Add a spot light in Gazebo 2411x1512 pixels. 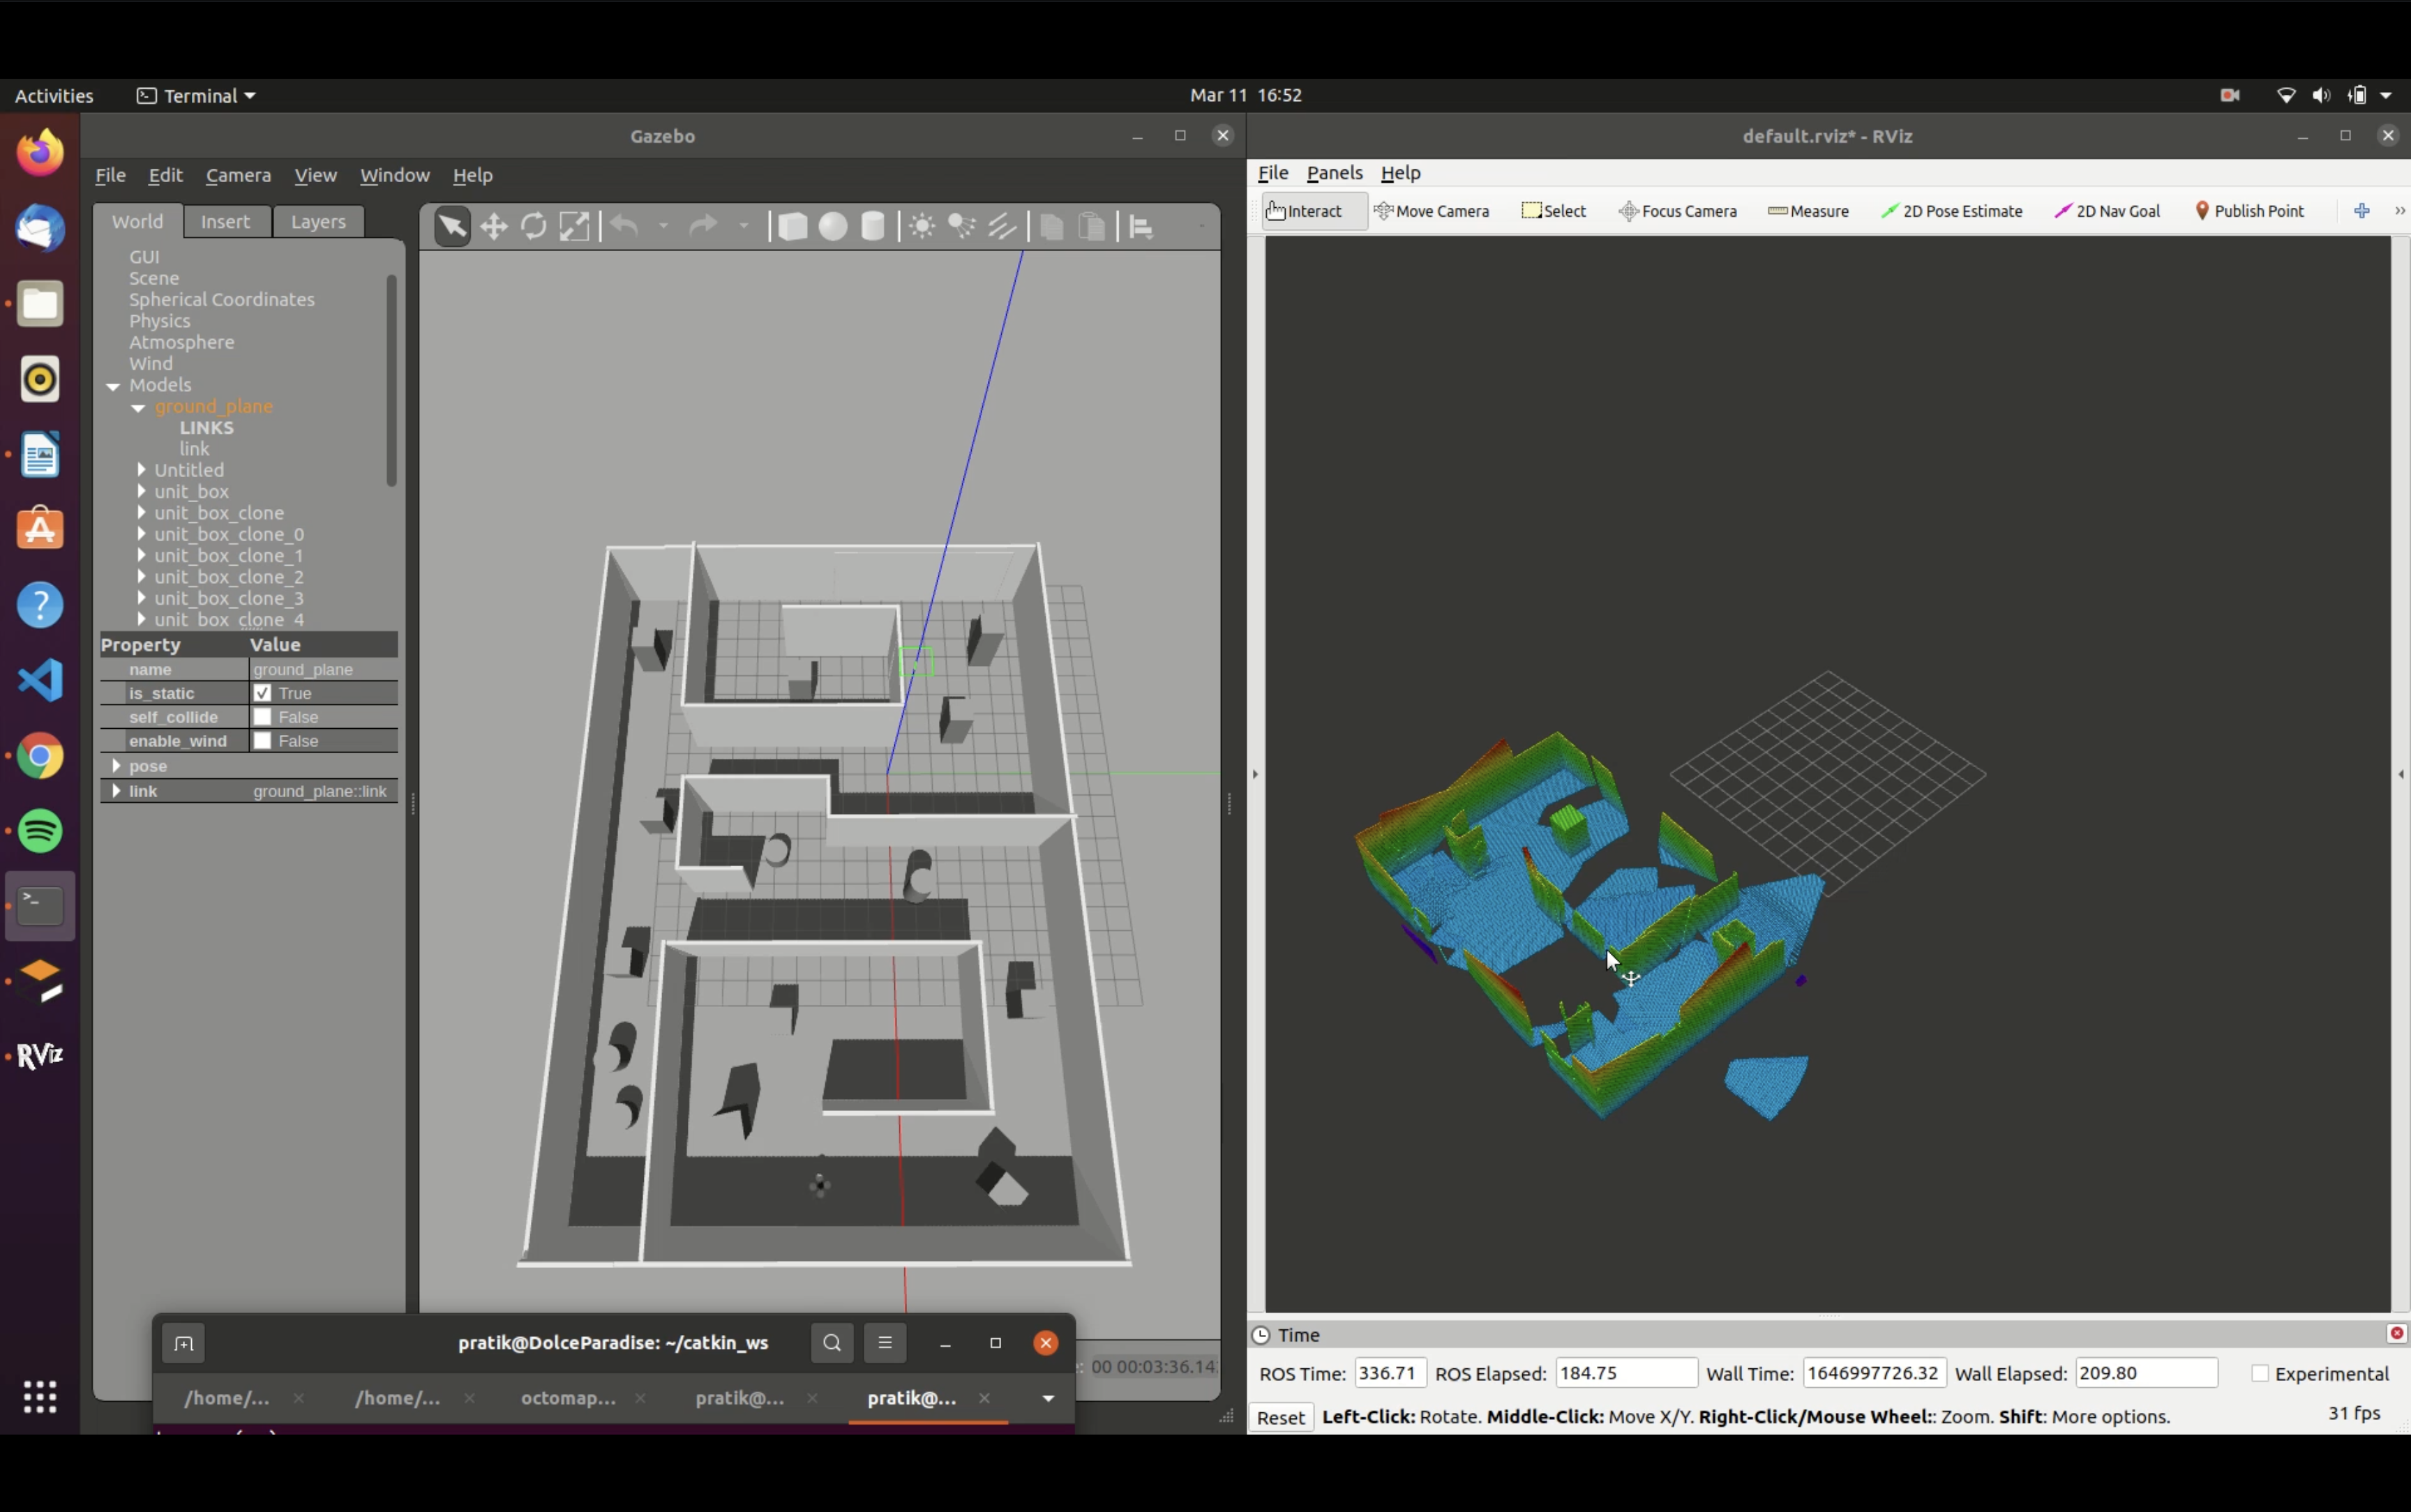pyautogui.click(x=962, y=227)
